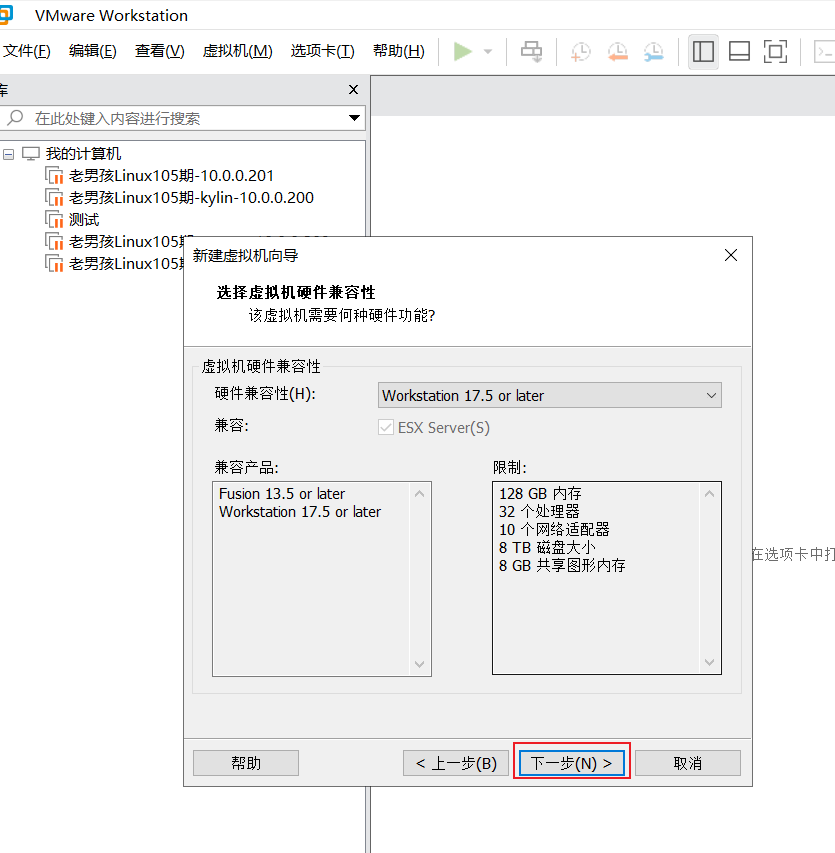835x853 pixels.
Task: Toggle the library sidebar view icon
Action: coord(703,52)
